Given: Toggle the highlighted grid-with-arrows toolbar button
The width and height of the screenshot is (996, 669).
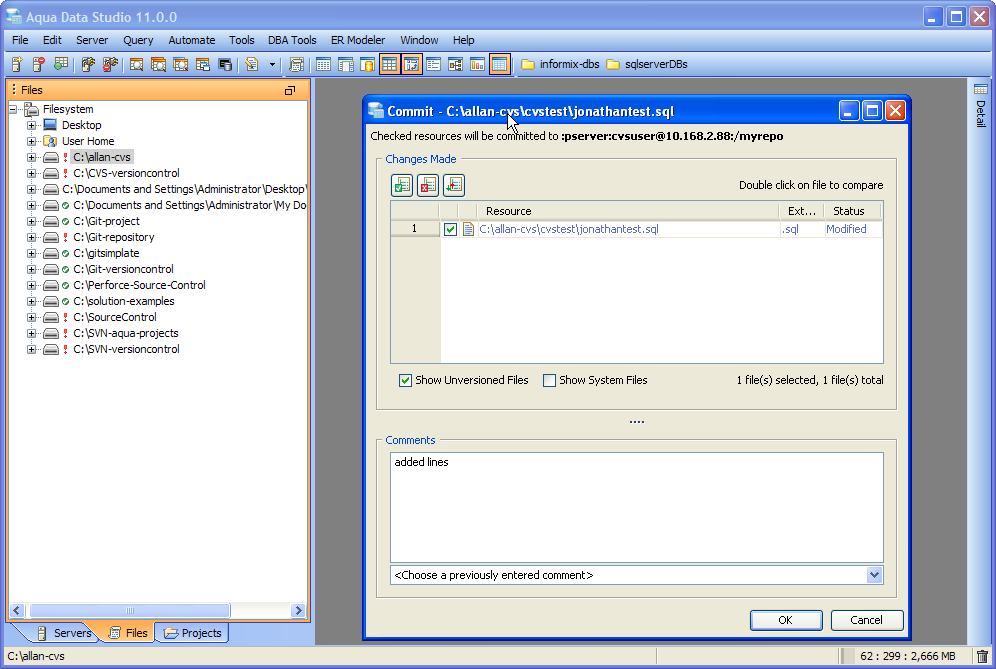Looking at the screenshot, I should (412, 64).
